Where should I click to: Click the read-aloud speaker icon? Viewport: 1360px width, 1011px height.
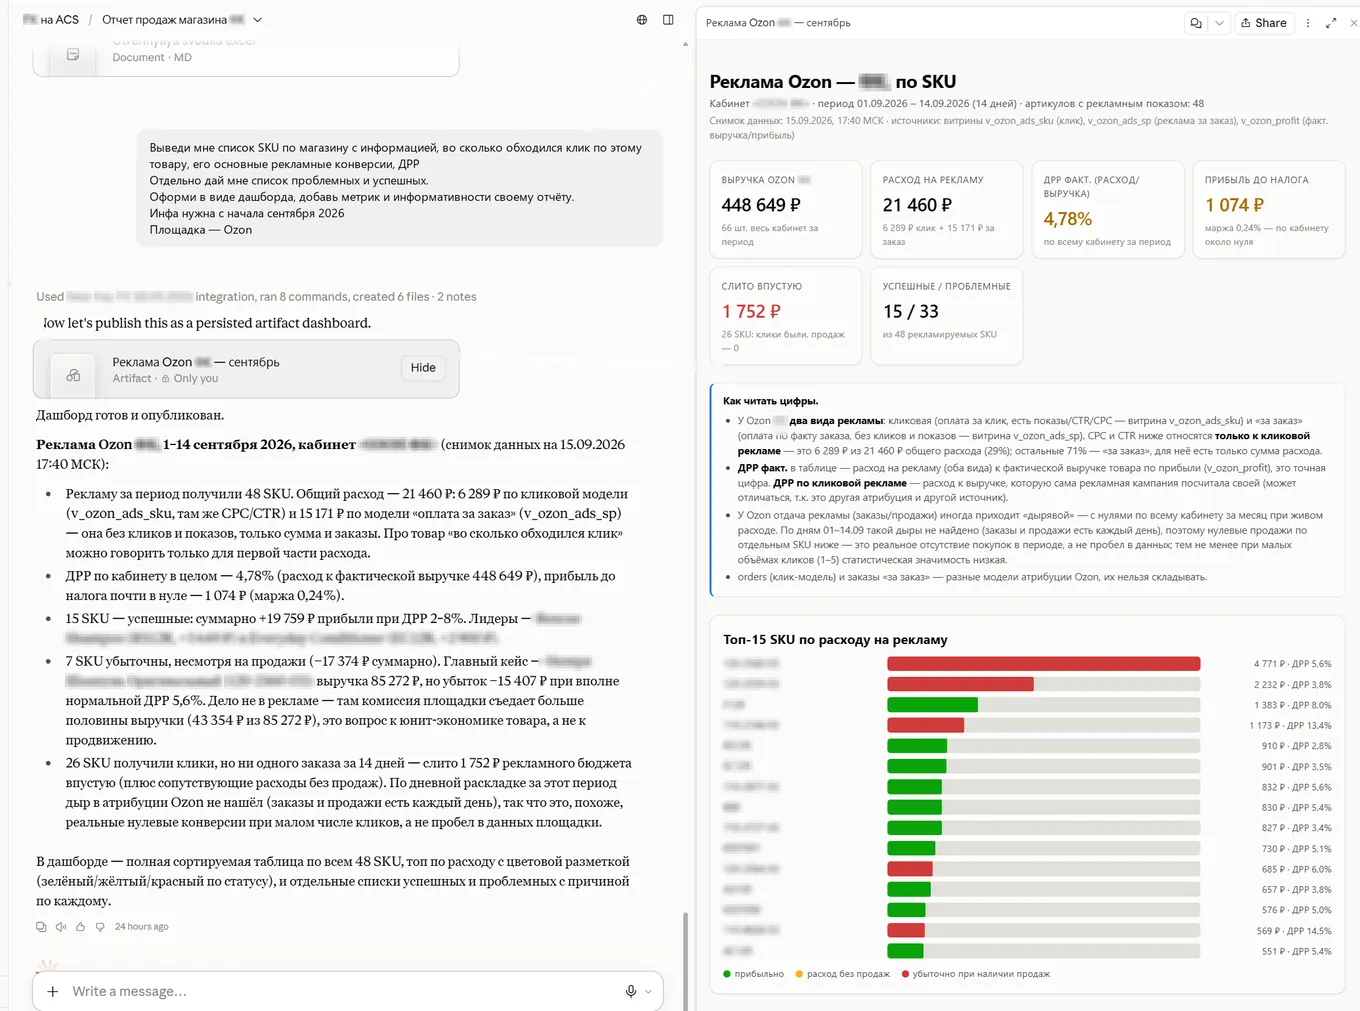pyautogui.click(x=61, y=927)
